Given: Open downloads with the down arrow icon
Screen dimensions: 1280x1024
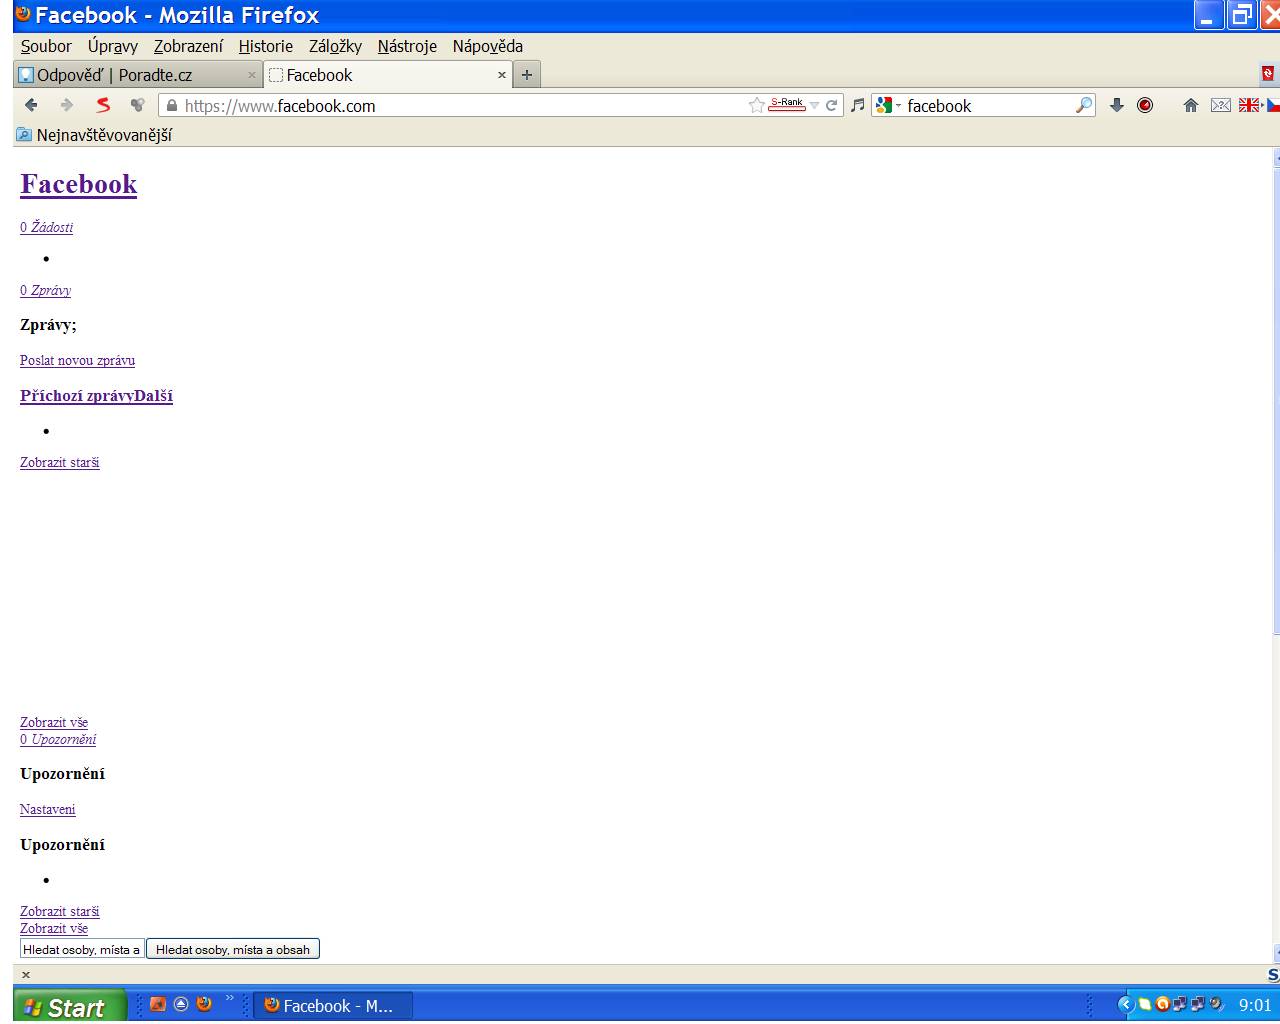Looking at the screenshot, I should (x=1117, y=105).
